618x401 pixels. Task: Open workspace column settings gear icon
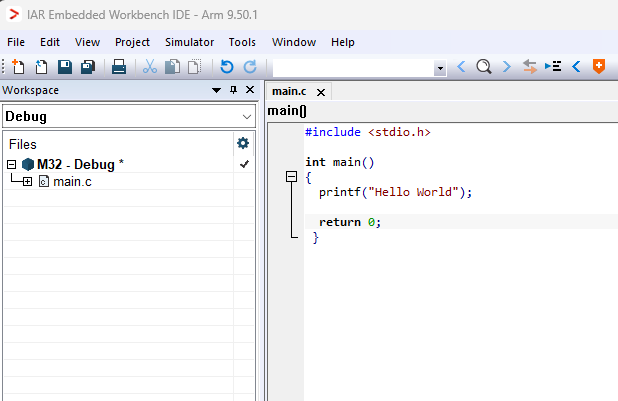tap(243, 143)
